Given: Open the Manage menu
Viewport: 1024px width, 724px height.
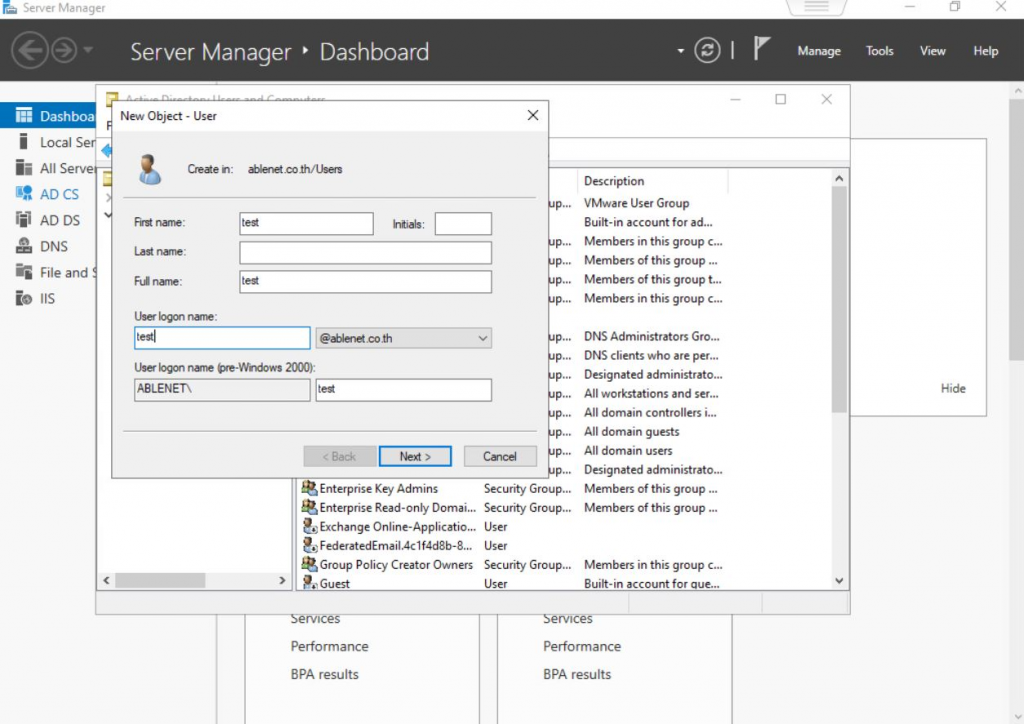Looking at the screenshot, I should pyautogui.click(x=818, y=51).
